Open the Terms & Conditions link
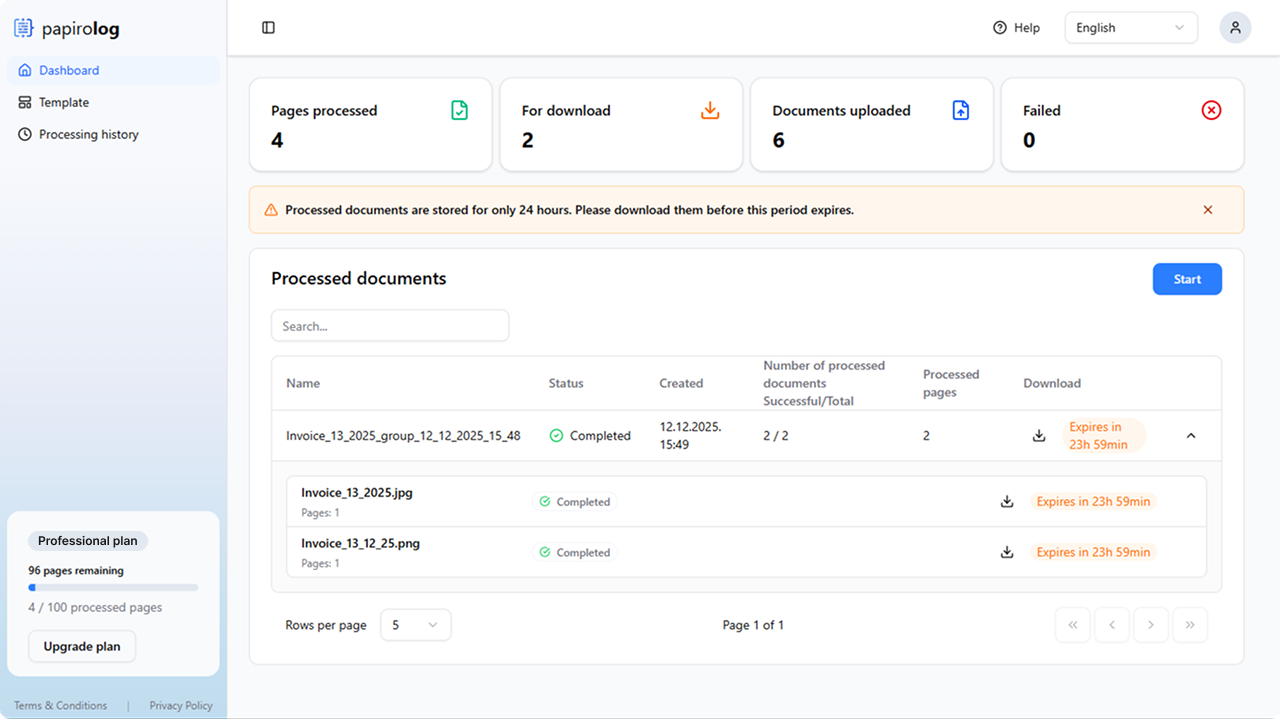Image resolution: width=1280 pixels, height=720 pixels. 61,706
